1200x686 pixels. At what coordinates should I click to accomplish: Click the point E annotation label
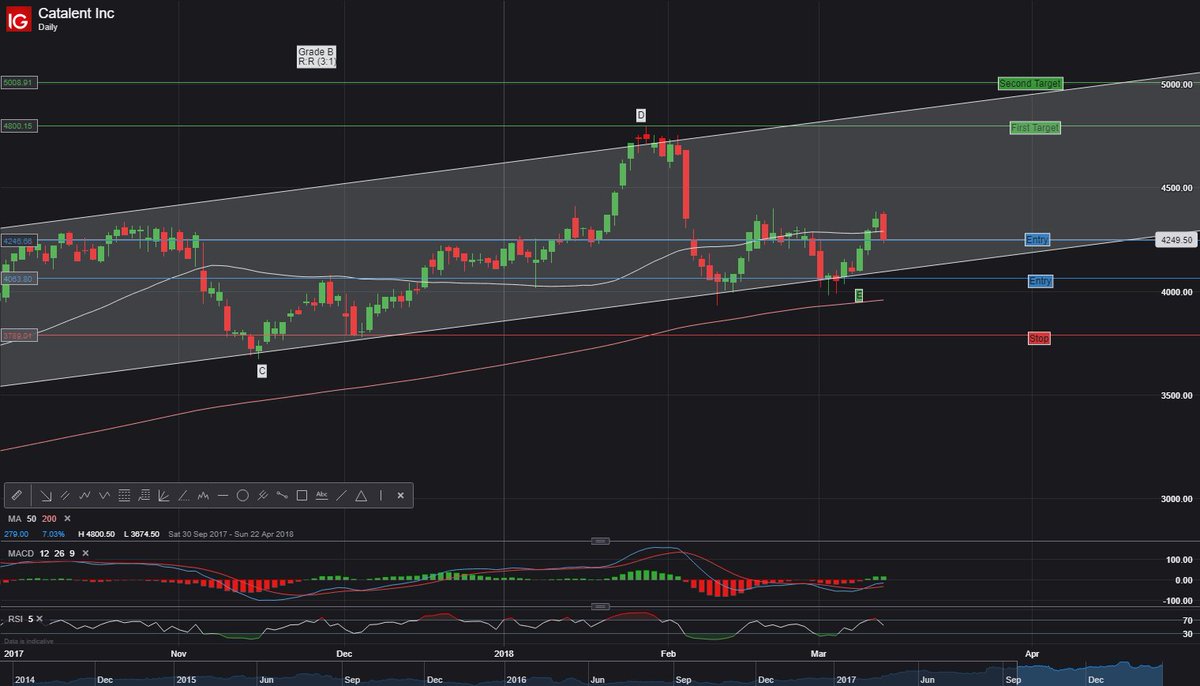click(859, 296)
